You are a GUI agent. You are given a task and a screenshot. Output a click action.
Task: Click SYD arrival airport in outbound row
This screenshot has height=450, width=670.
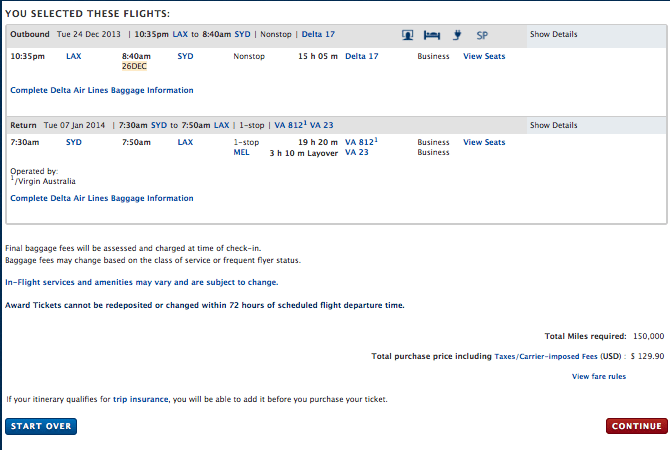pyautogui.click(x=185, y=56)
